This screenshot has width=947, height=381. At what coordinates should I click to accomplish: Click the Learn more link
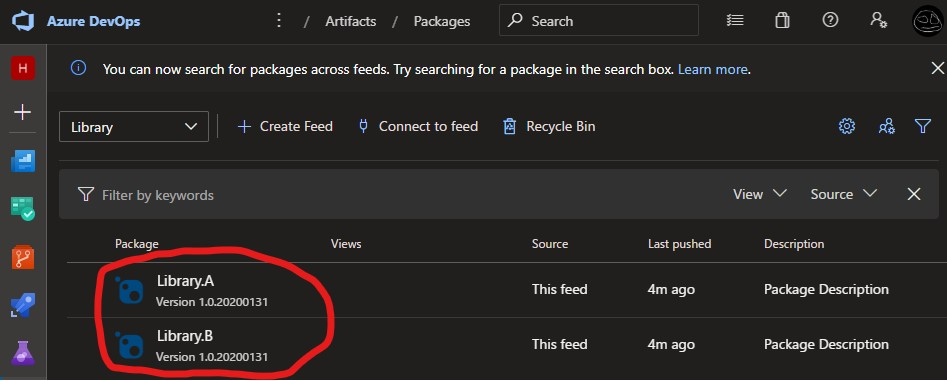(x=713, y=69)
